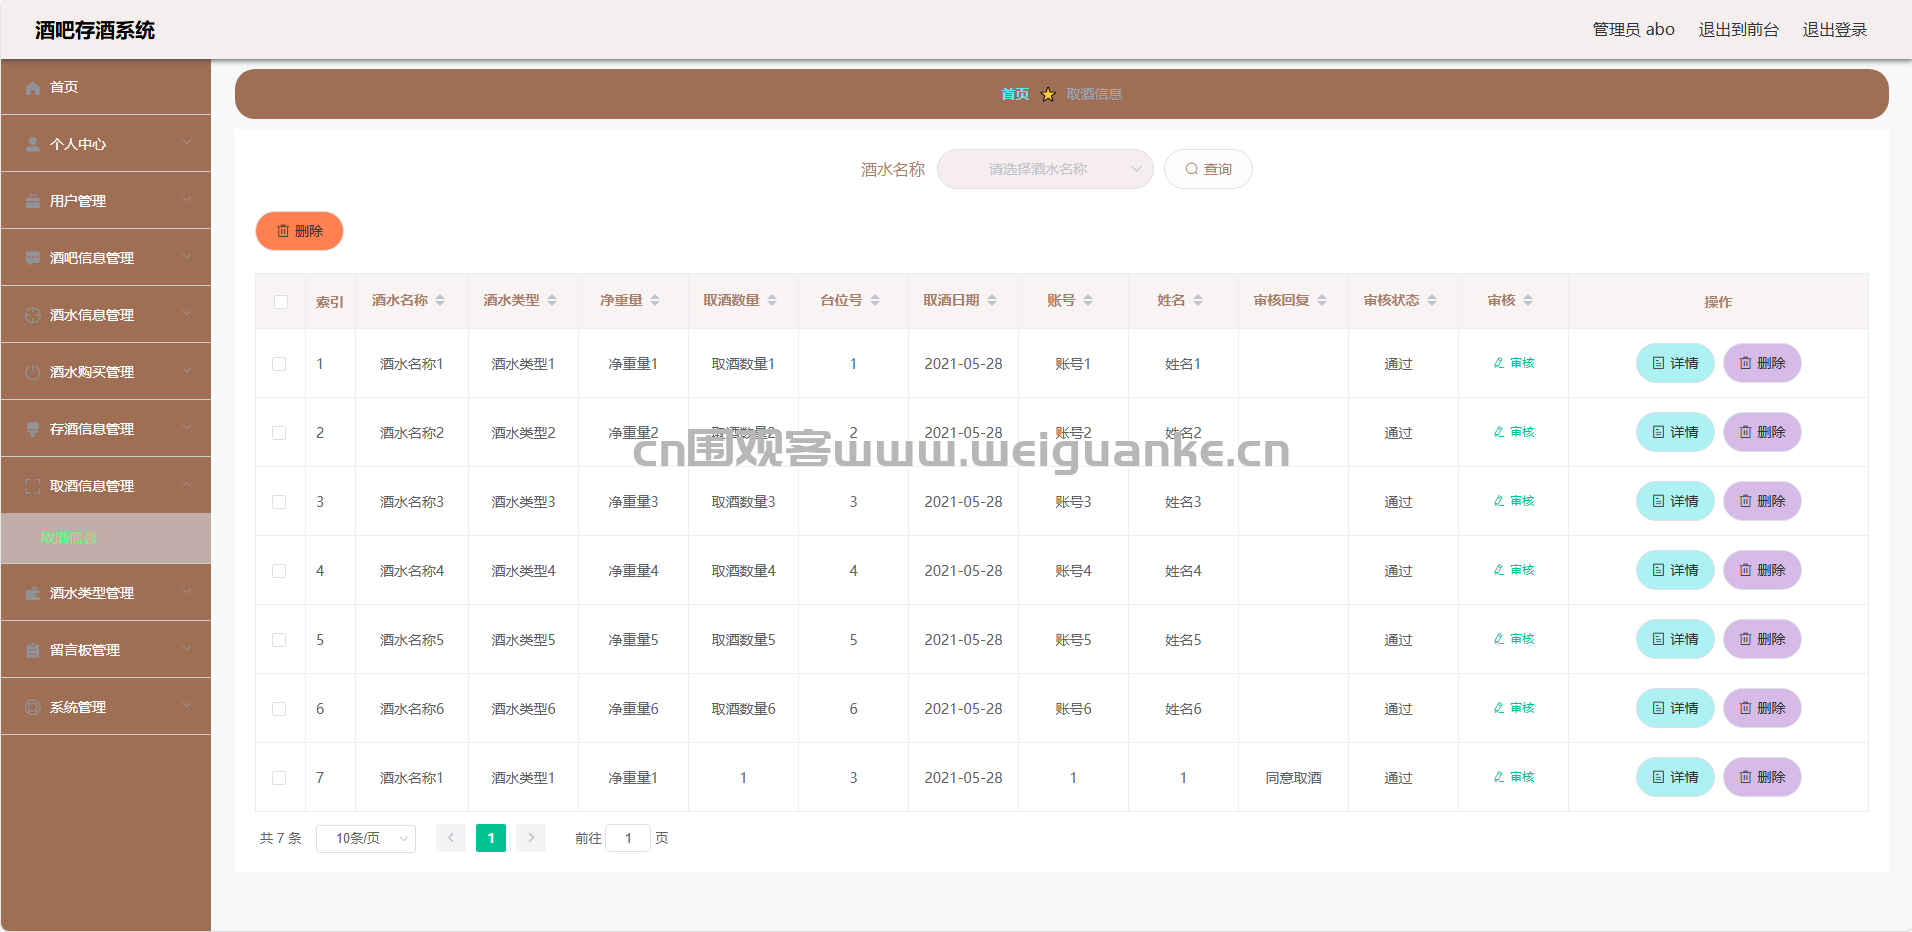Expand the 酒水购买管理 menu chevron
The image size is (1912, 932).
pyautogui.click(x=187, y=371)
